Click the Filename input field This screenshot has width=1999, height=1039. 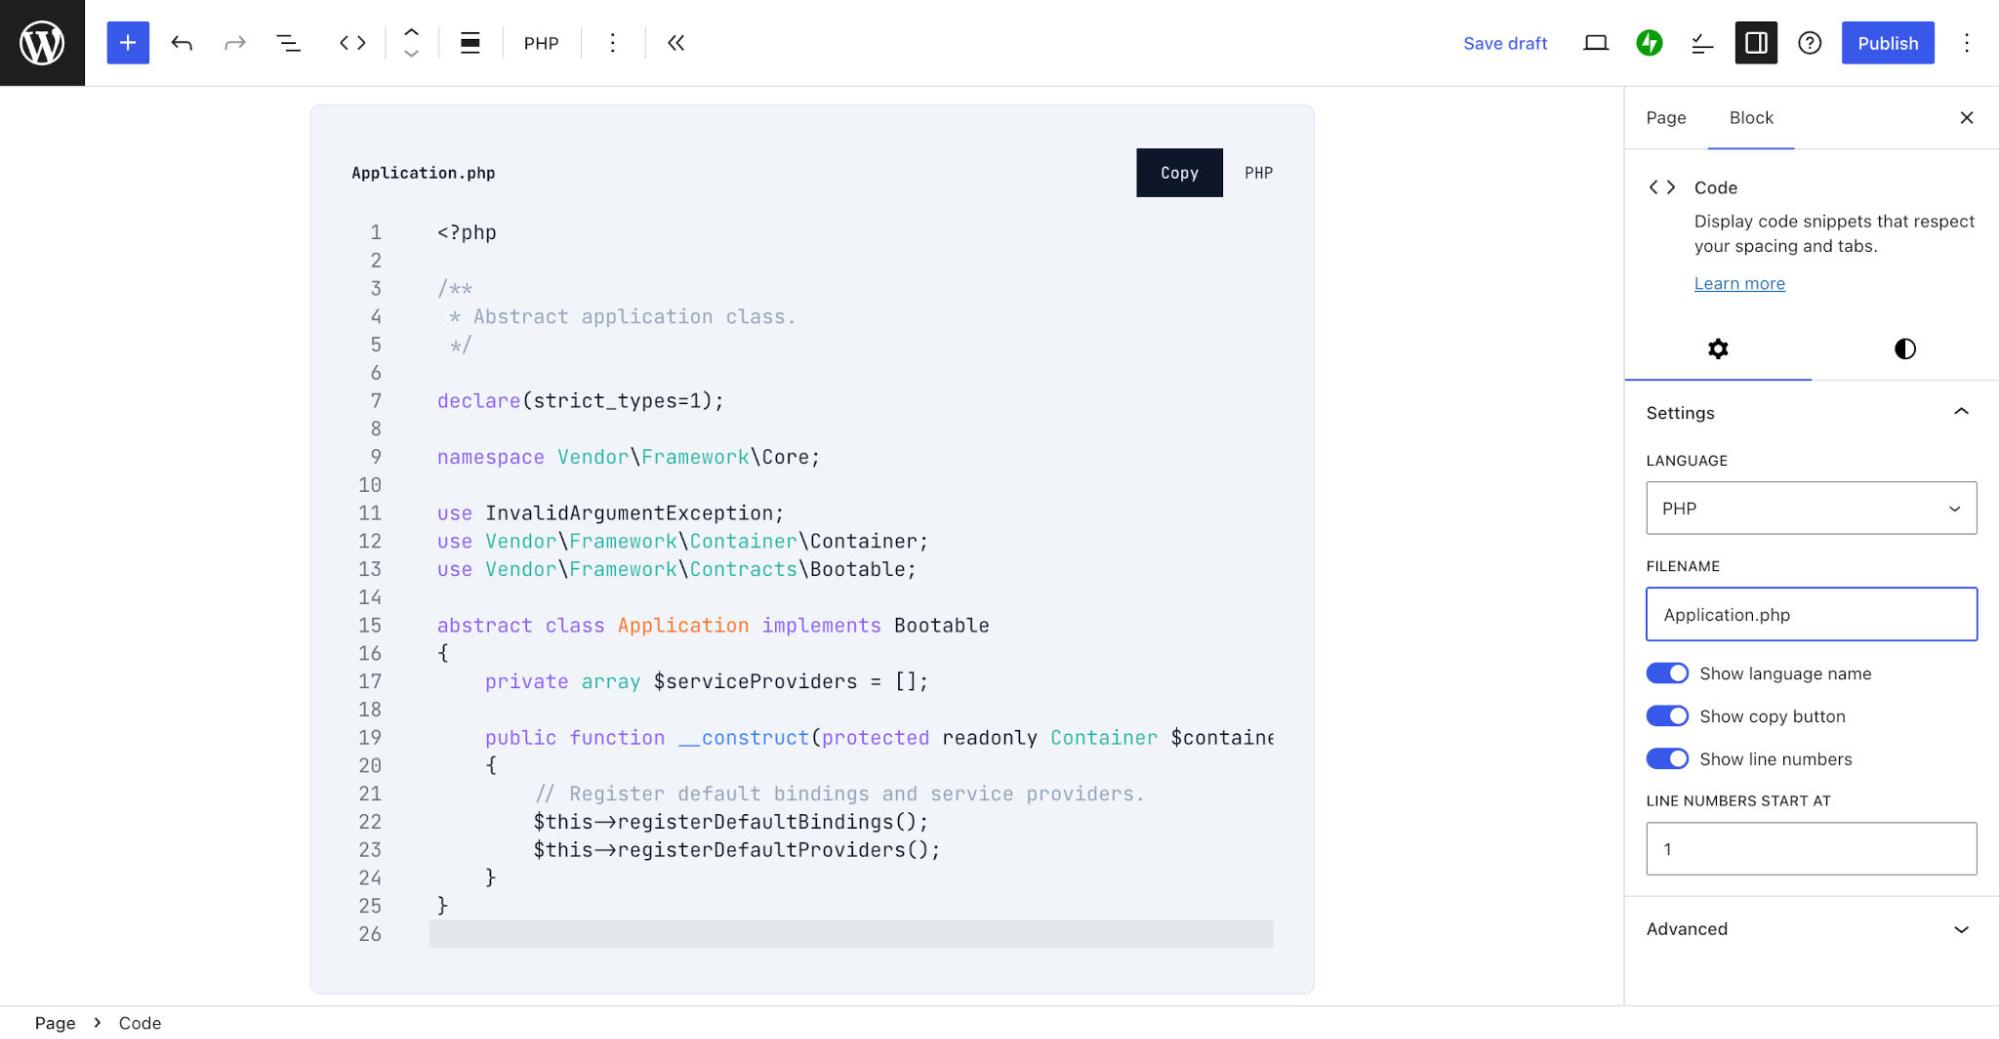1810,614
